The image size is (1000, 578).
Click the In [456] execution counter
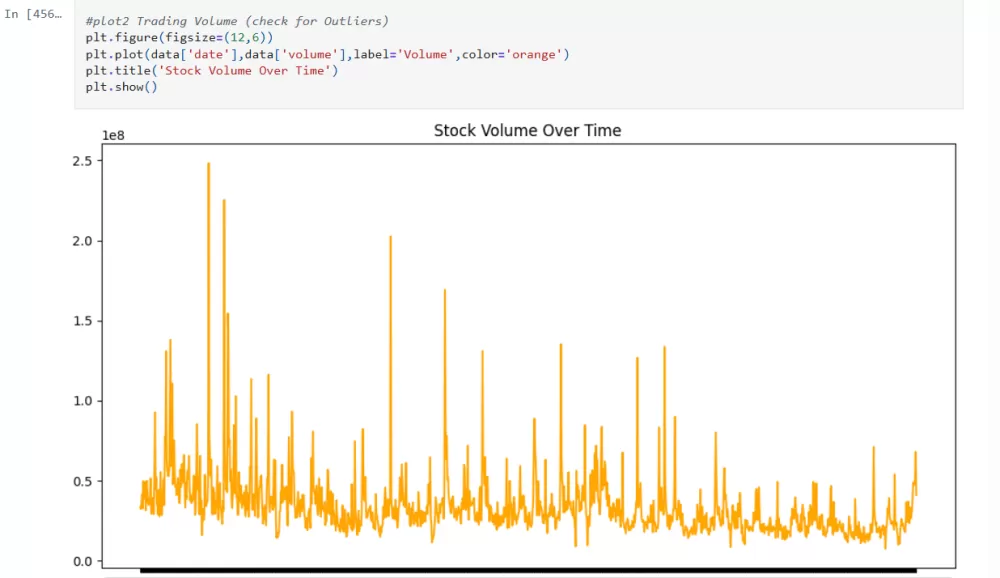[x=33, y=14]
